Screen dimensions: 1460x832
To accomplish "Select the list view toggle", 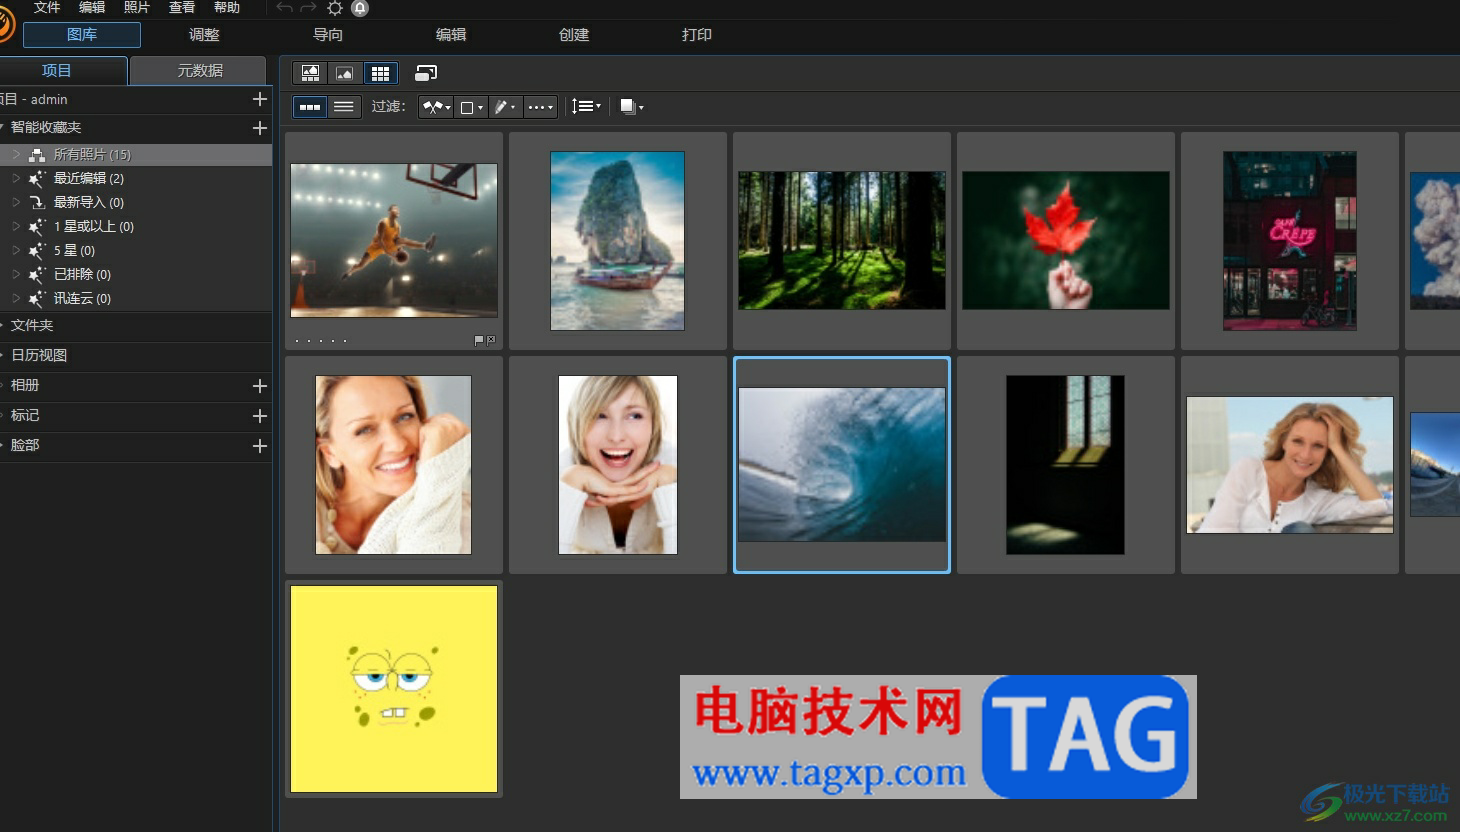I will 343,107.
